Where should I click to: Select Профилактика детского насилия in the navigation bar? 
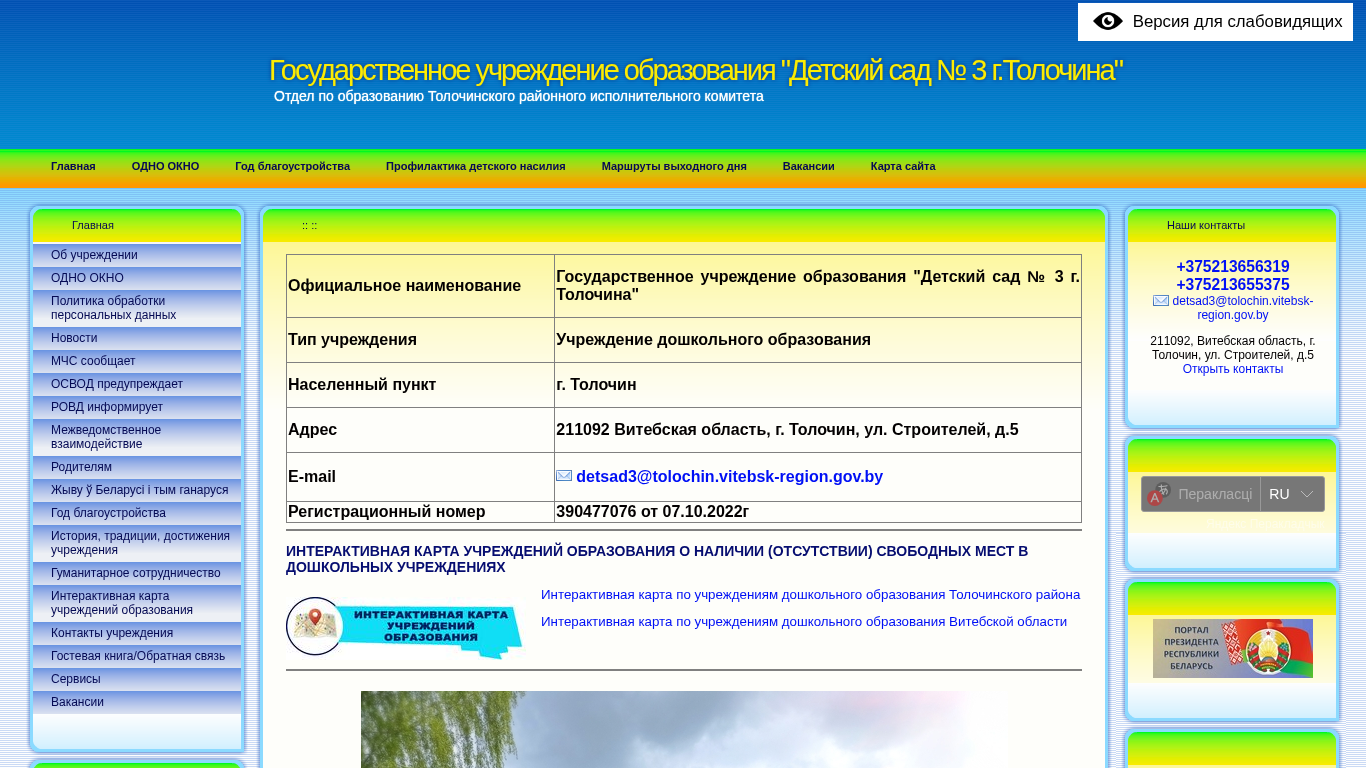[475, 166]
